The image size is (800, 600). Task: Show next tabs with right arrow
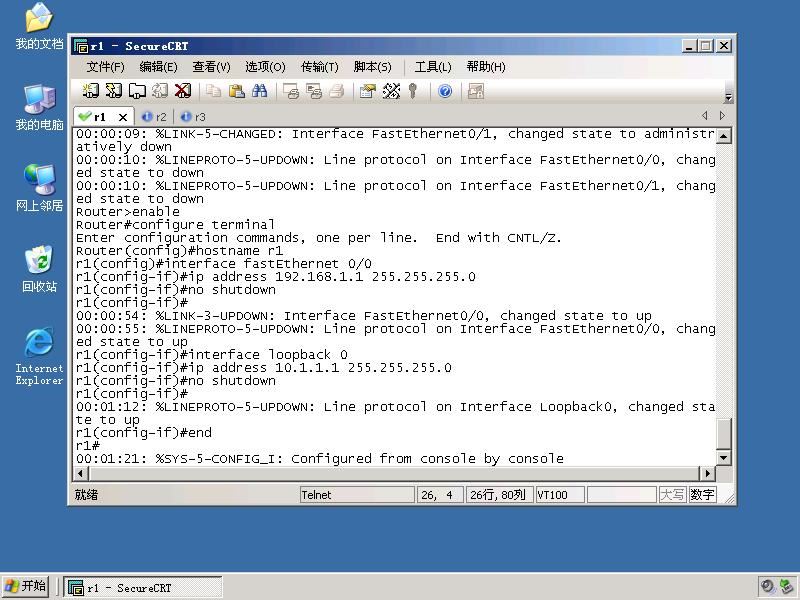[722, 116]
